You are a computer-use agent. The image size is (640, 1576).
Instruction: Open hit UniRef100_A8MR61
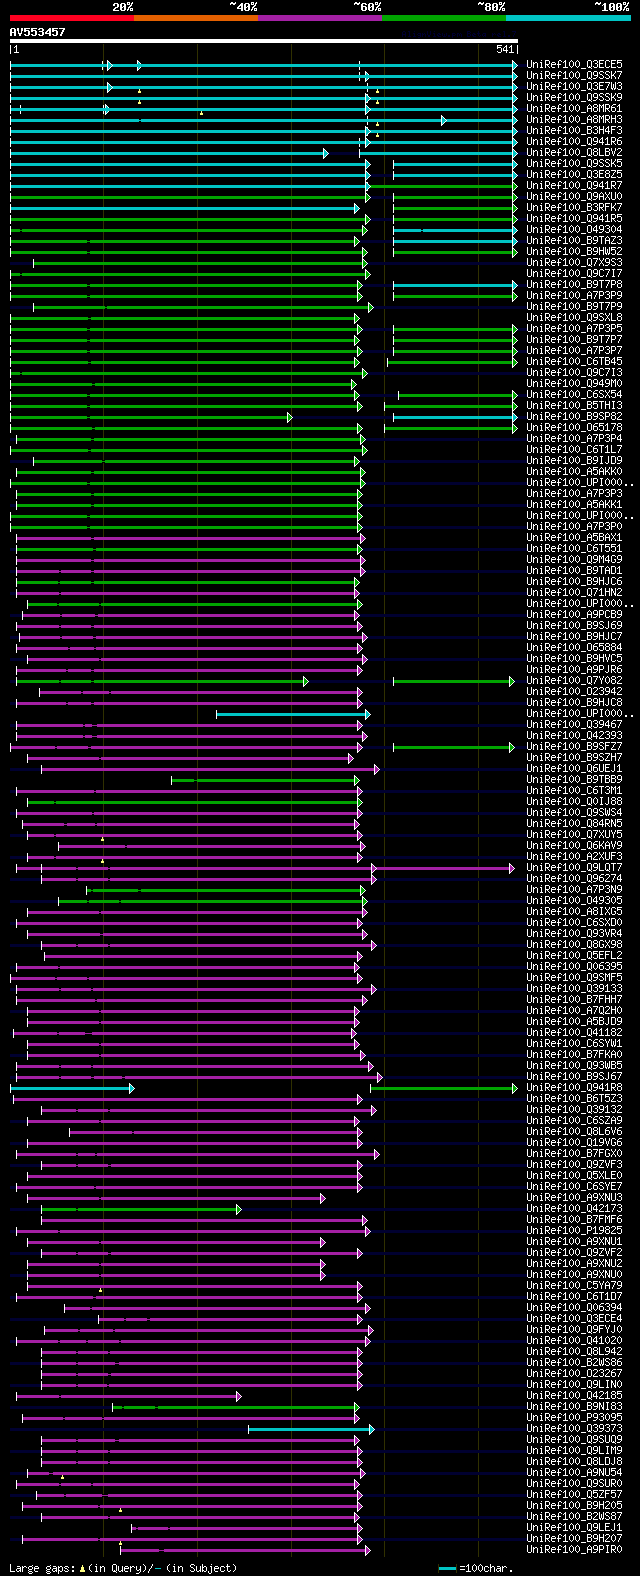click(x=574, y=109)
